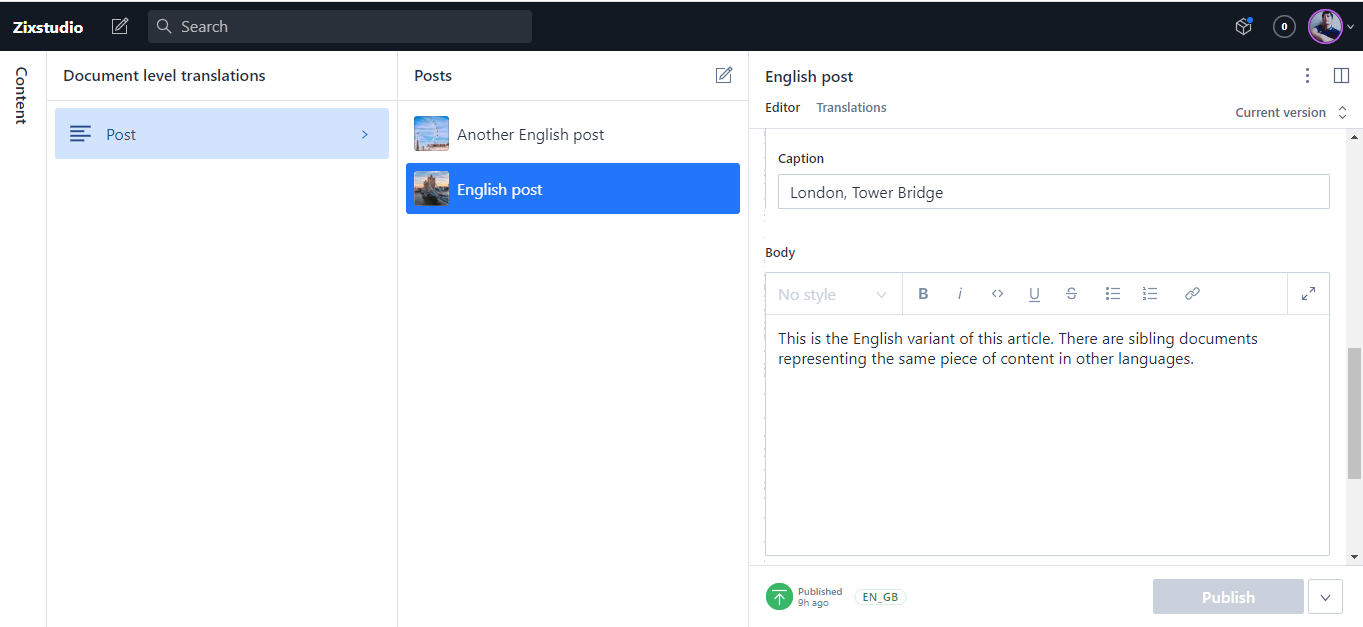Viewport: 1363px width, 627px height.
Task: Open the Current version dropdown
Action: click(x=1291, y=112)
